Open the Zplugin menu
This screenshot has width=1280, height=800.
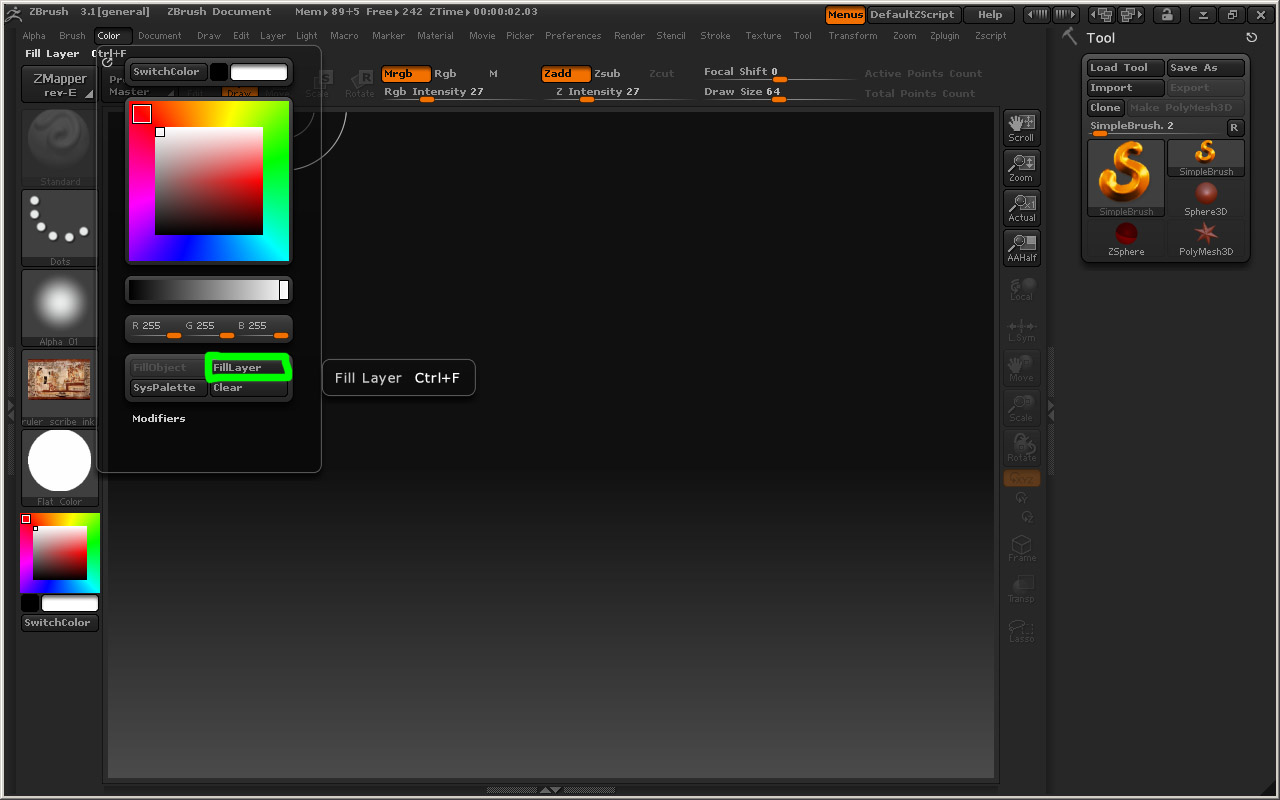click(x=945, y=36)
